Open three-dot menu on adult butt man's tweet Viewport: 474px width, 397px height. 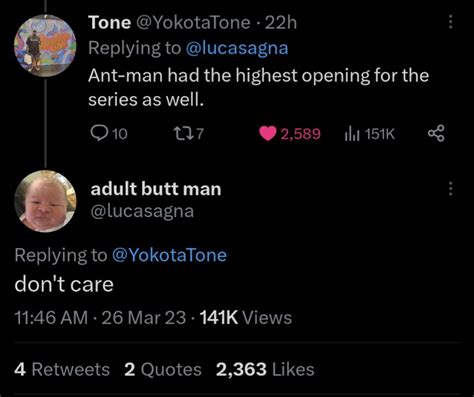(450, 189)
